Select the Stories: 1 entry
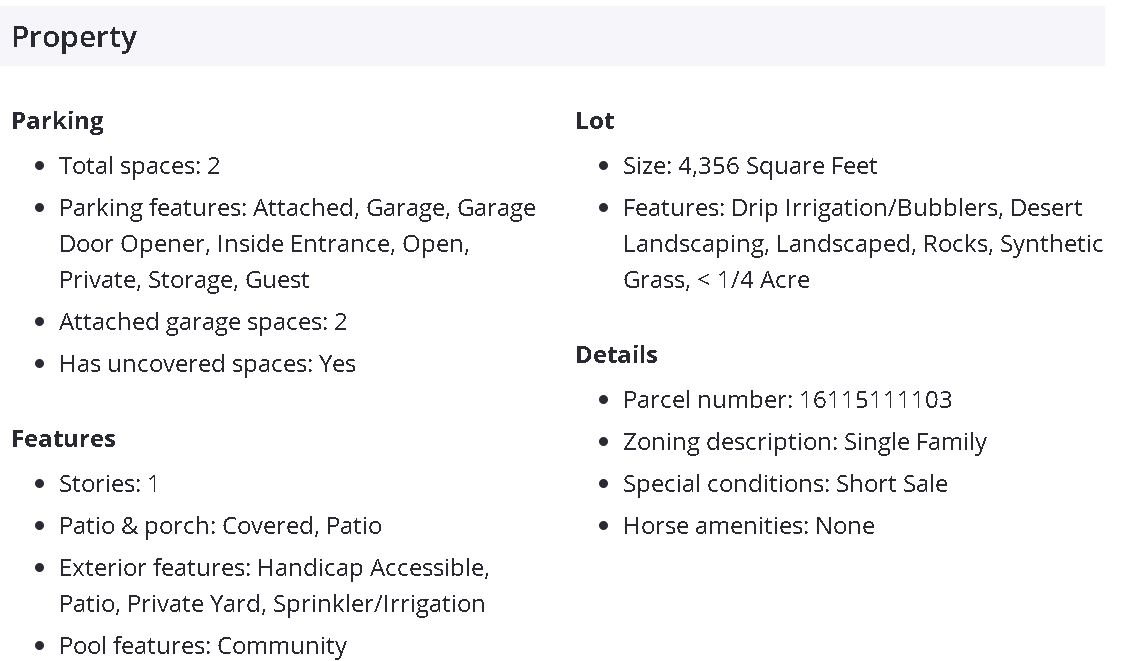This screenshot has width=1129, height=661. click(x=109, y=484)
